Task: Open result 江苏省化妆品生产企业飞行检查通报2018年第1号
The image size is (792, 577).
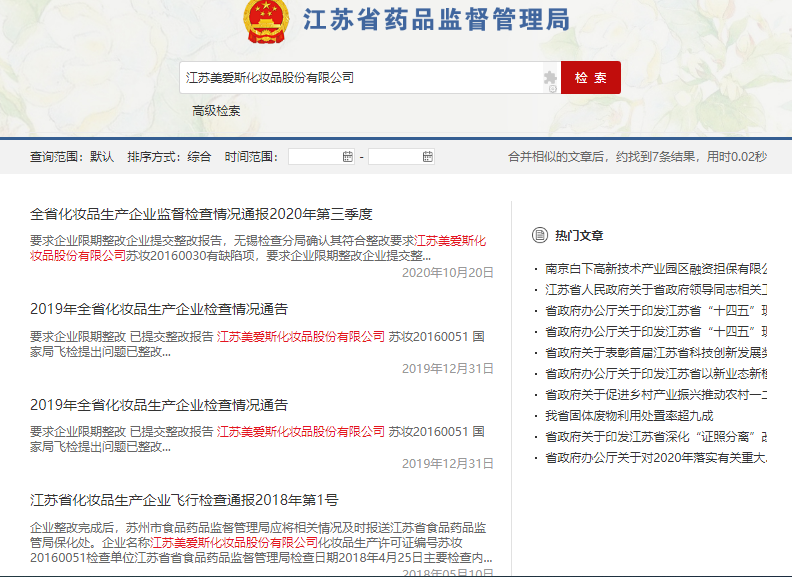Action: [184, 500]
